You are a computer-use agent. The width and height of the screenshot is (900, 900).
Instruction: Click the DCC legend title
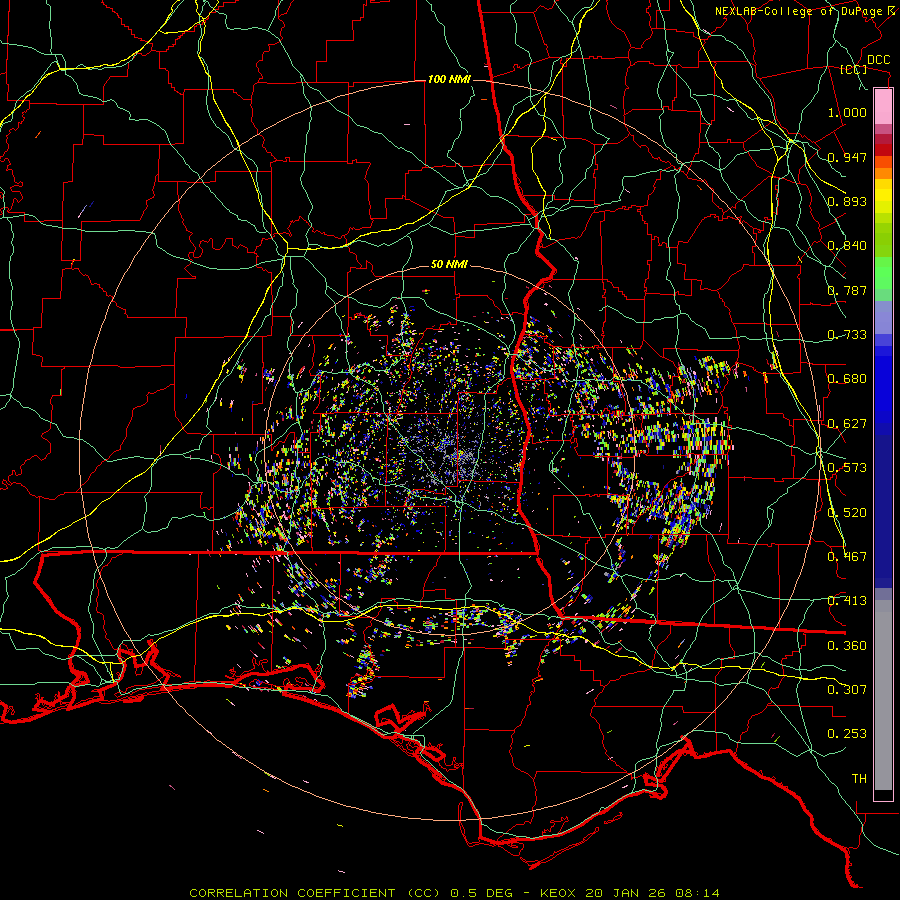coord(878,59)
